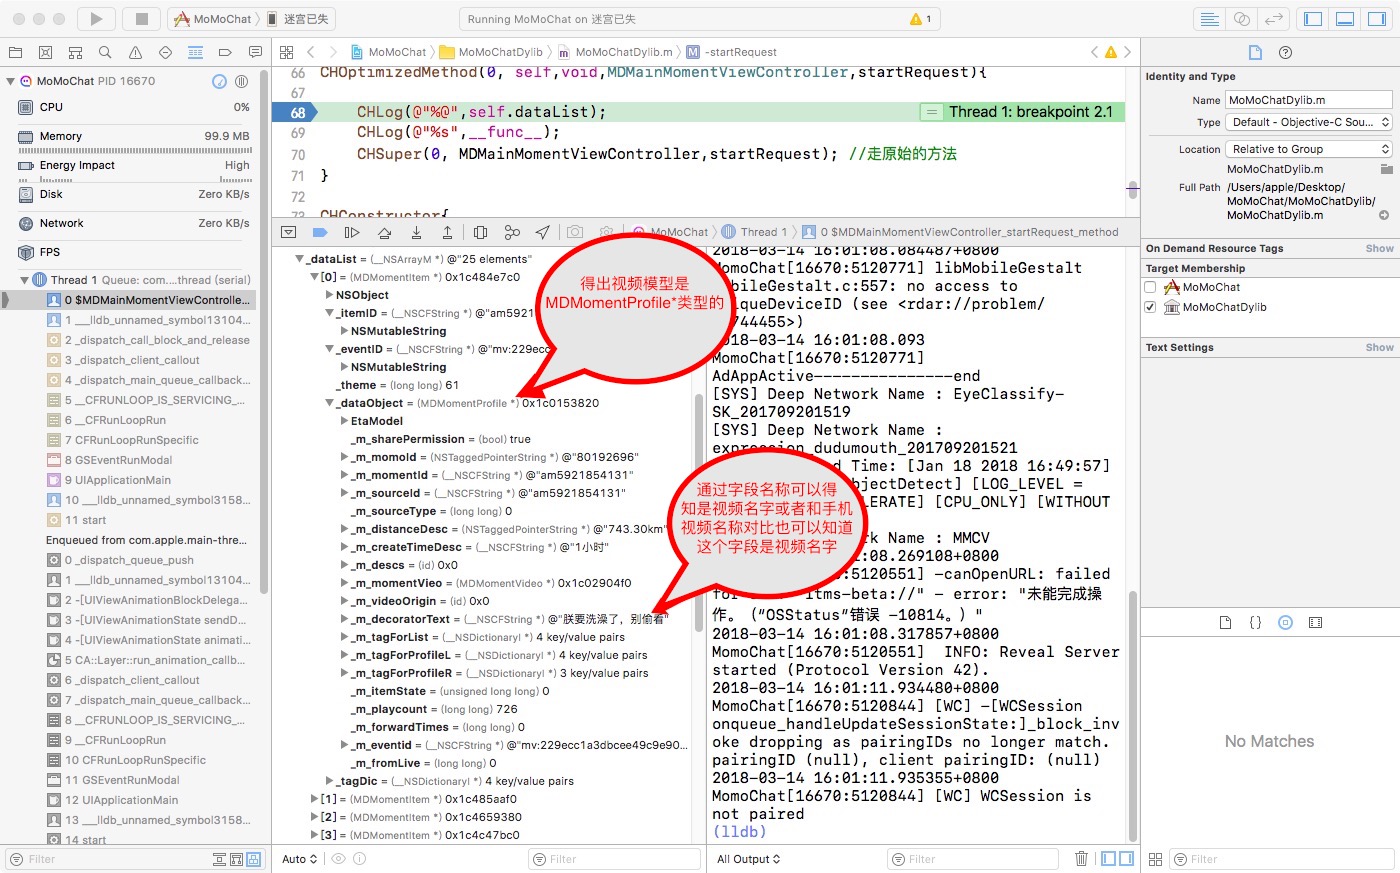Open the Breakpoint navigator icon
The height and width of the screenshot is (873, 1400).
pos(225,52)
